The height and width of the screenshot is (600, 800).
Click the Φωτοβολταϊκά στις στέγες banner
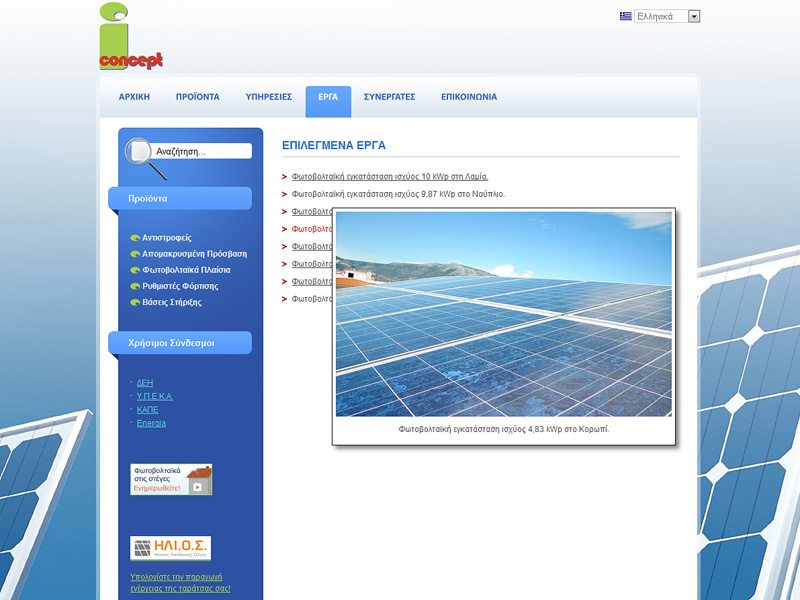coord(171,480)
